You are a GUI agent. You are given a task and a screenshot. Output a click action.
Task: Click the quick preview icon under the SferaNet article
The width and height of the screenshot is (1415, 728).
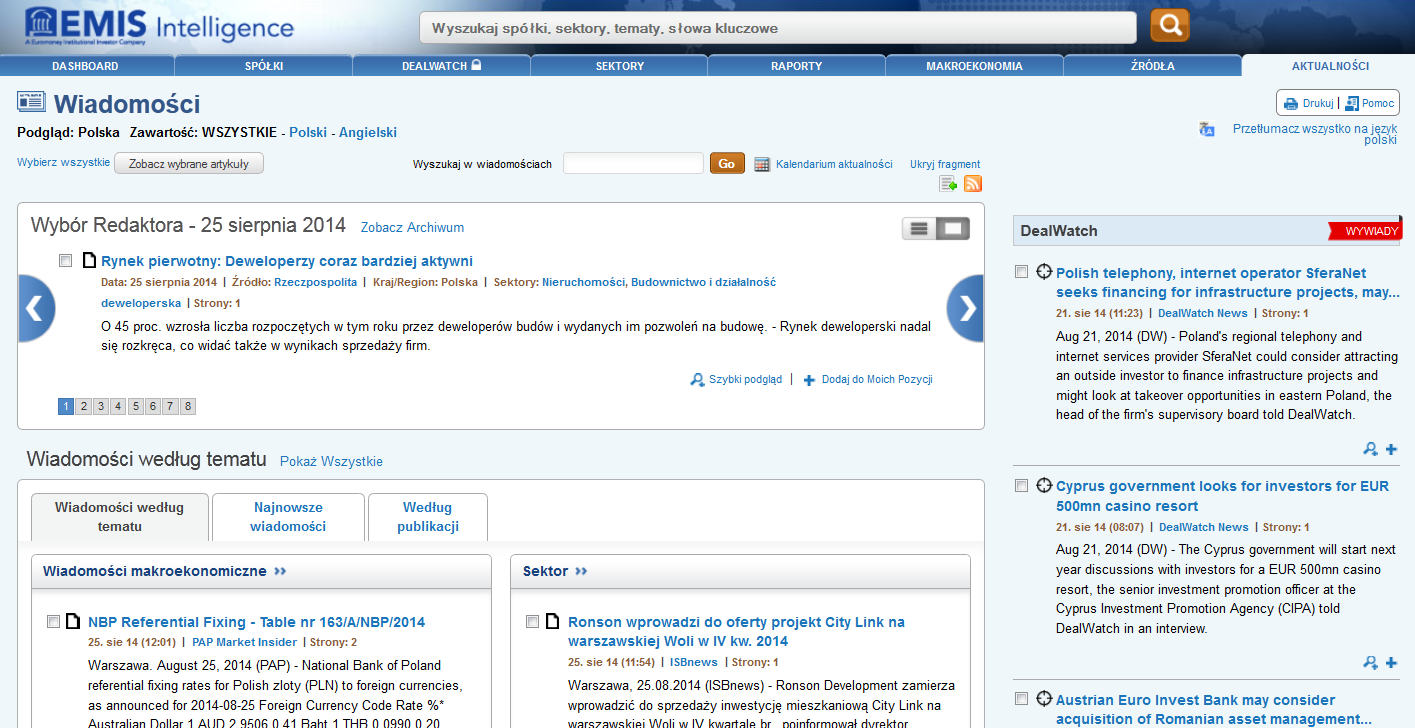(x=1371, y=449)
